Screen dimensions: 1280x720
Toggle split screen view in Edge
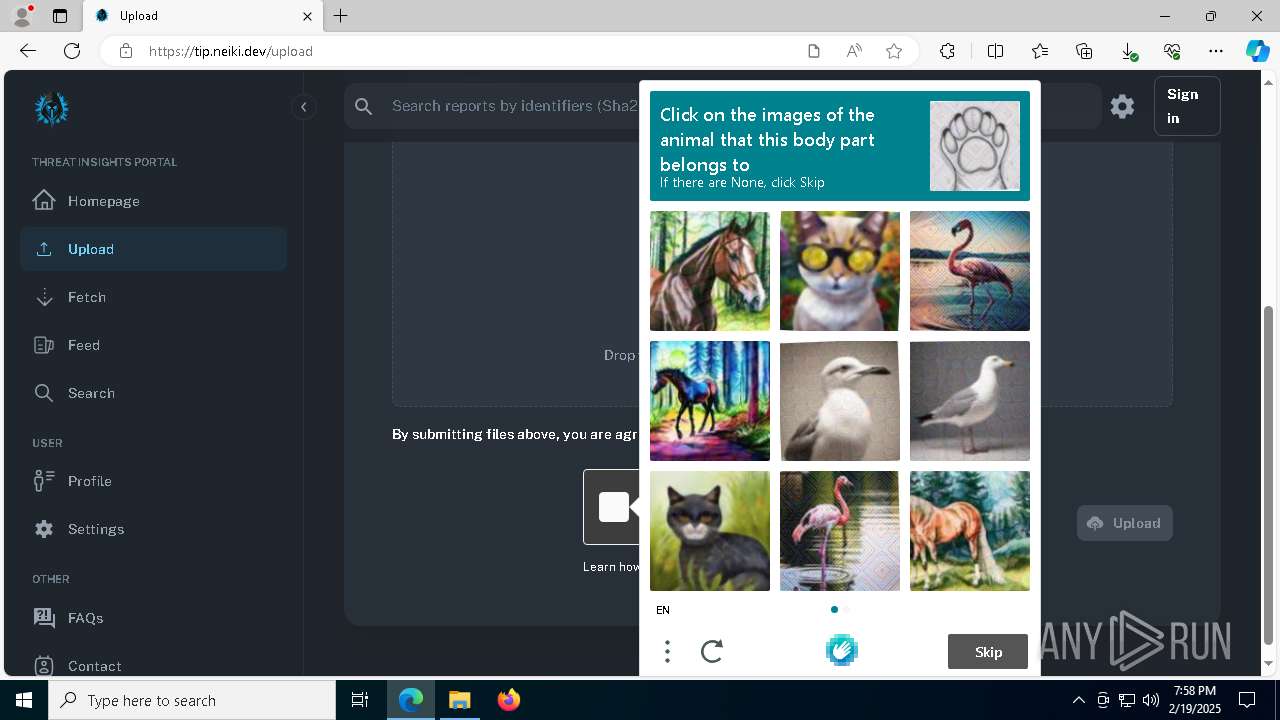point(995,51)
